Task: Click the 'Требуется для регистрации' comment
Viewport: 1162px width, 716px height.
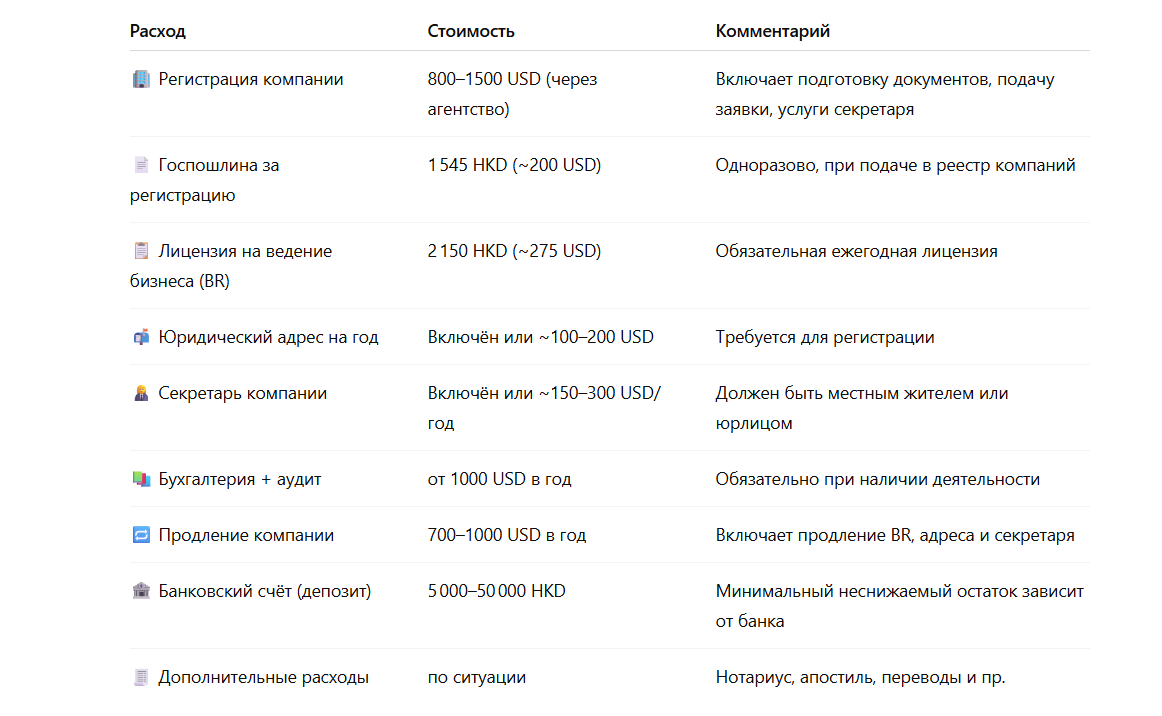Action: [825, 337]
